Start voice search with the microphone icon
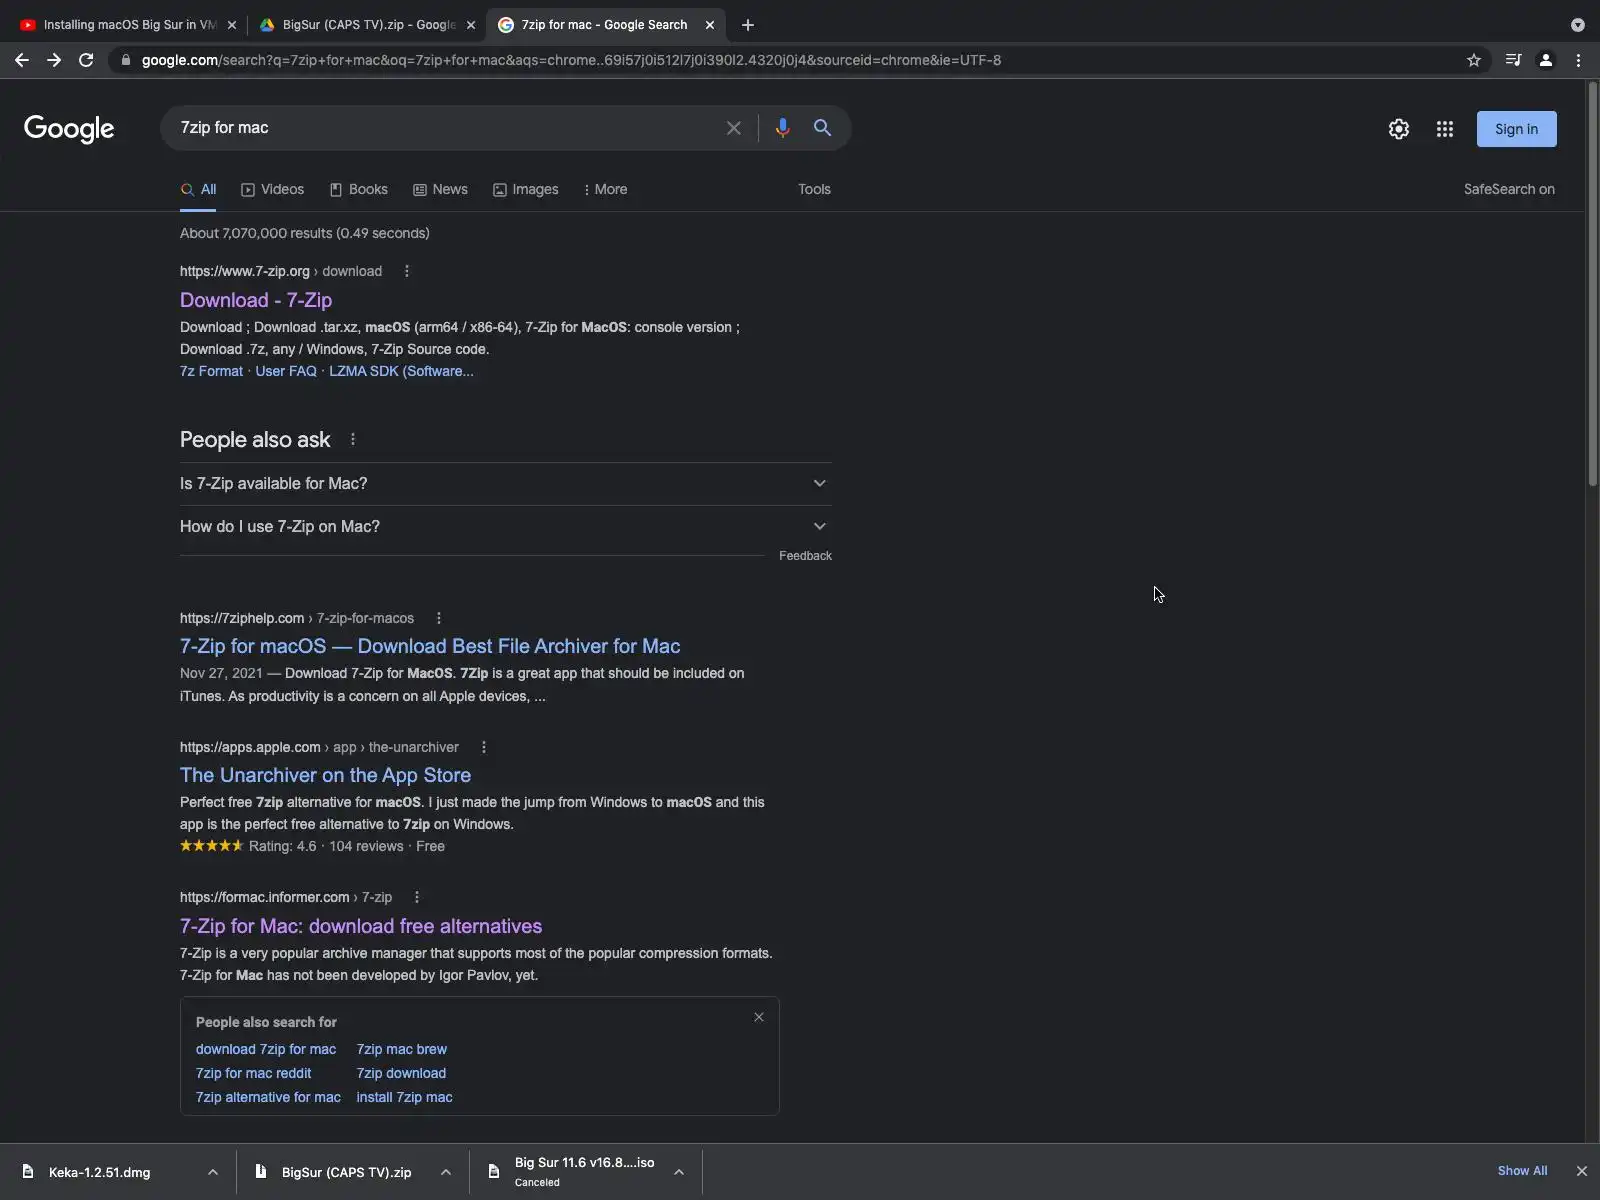This screenshot has width=1600, height=1200. coord(783,128)
